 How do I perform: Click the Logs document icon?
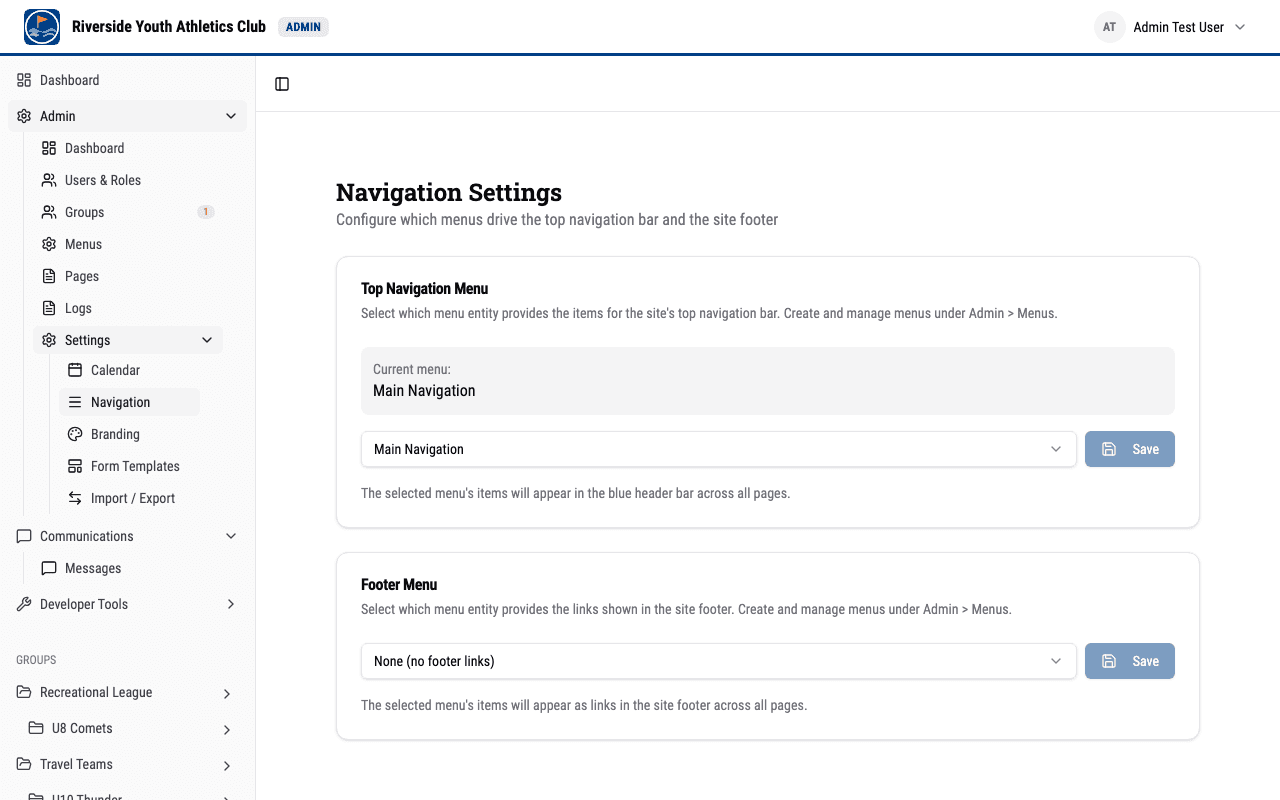(49, 308)
